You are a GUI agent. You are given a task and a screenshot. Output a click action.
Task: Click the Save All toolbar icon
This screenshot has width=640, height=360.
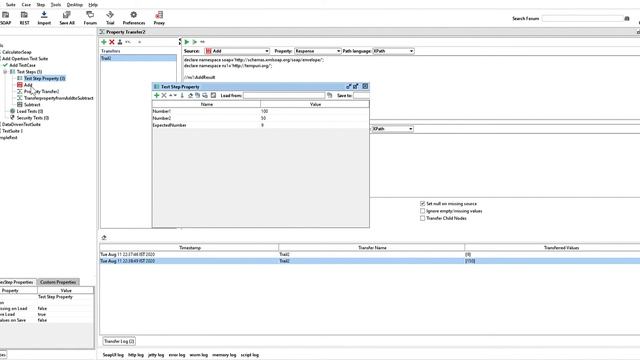(x=67, y=15)
